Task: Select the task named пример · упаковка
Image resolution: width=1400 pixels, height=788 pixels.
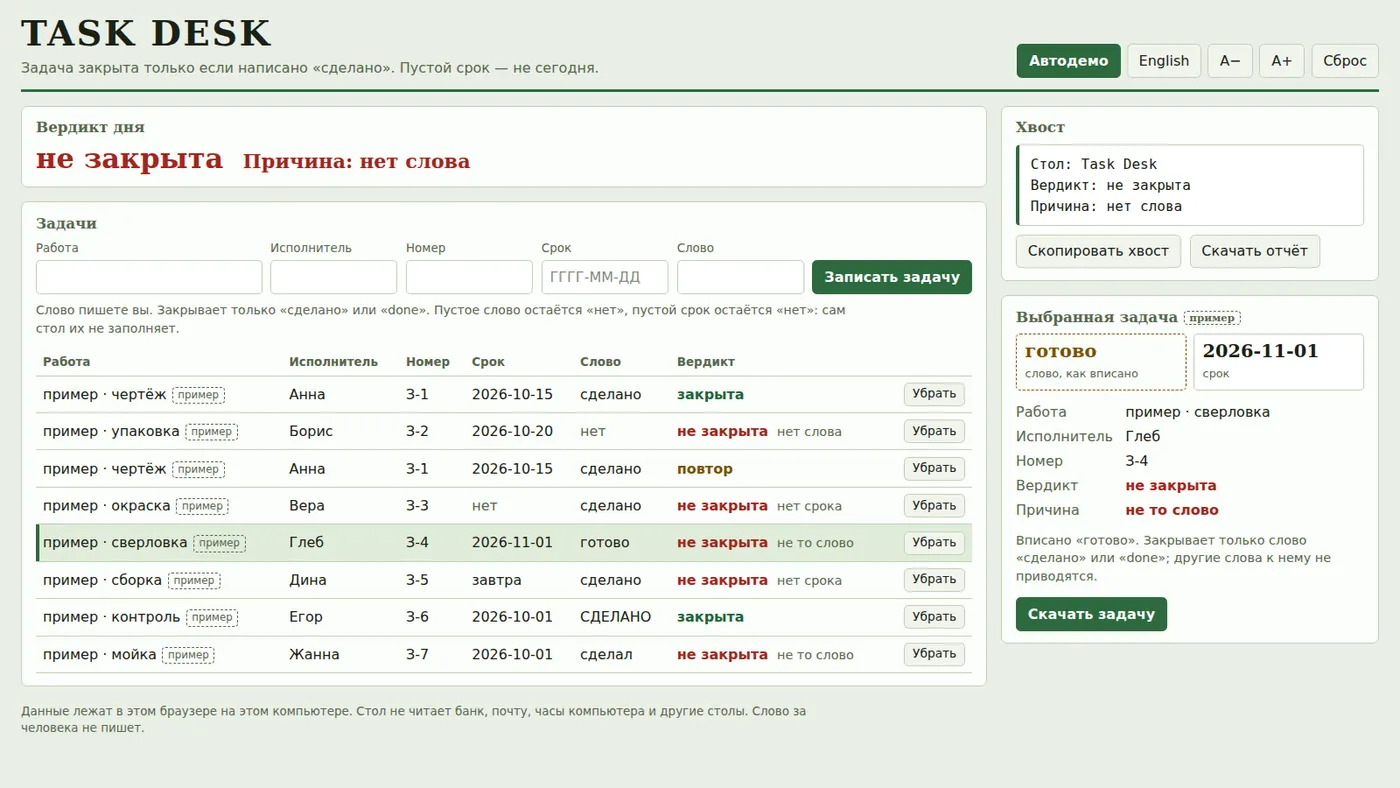Action: 111,431
